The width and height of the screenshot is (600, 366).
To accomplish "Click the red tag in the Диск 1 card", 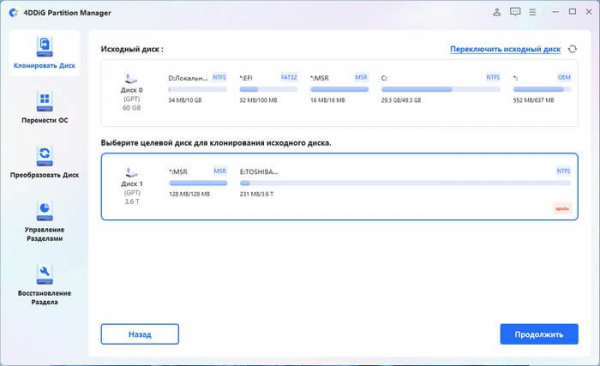I will (562, 209).
